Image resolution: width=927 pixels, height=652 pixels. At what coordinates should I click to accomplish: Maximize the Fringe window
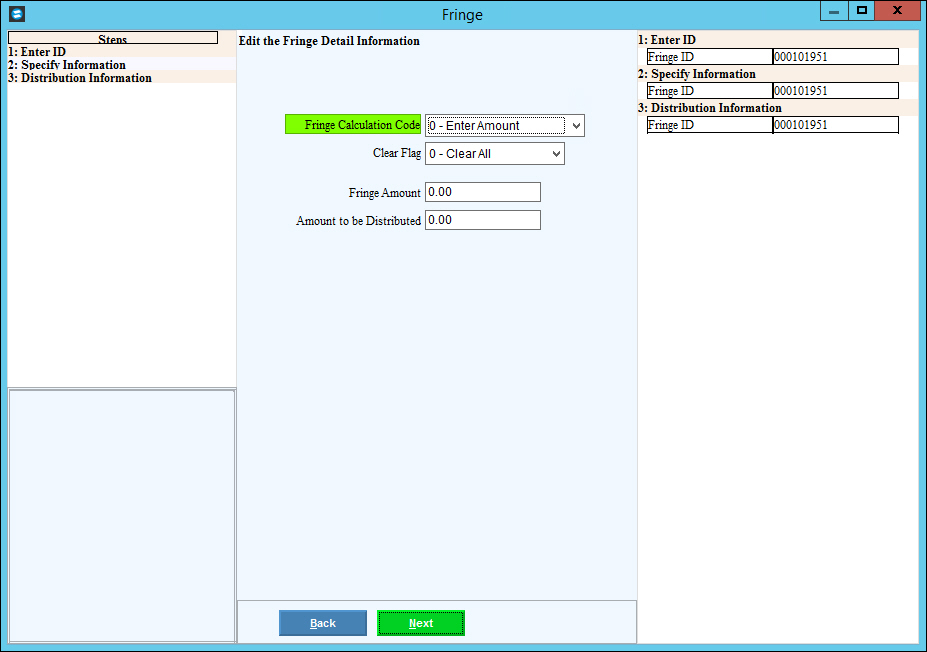[x=861, y=11]
